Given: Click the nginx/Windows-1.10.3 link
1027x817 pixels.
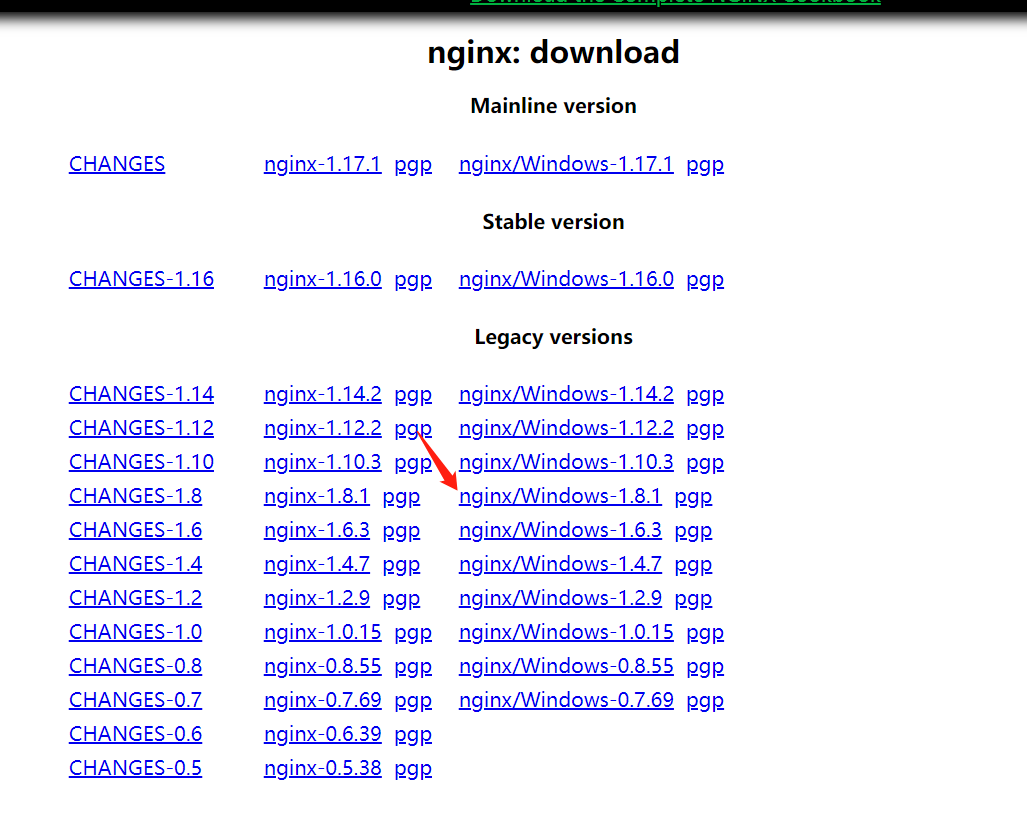Looking at the screenshot, I should pyautogui.click(x=566, y=463).
